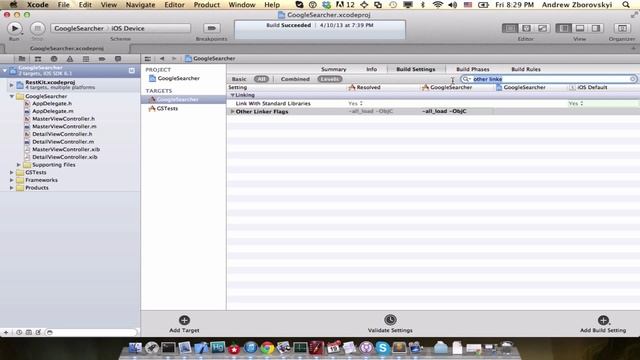Show Basic build settings
Image resolution: width=640 pixels, height=360 pixels.
239,79
